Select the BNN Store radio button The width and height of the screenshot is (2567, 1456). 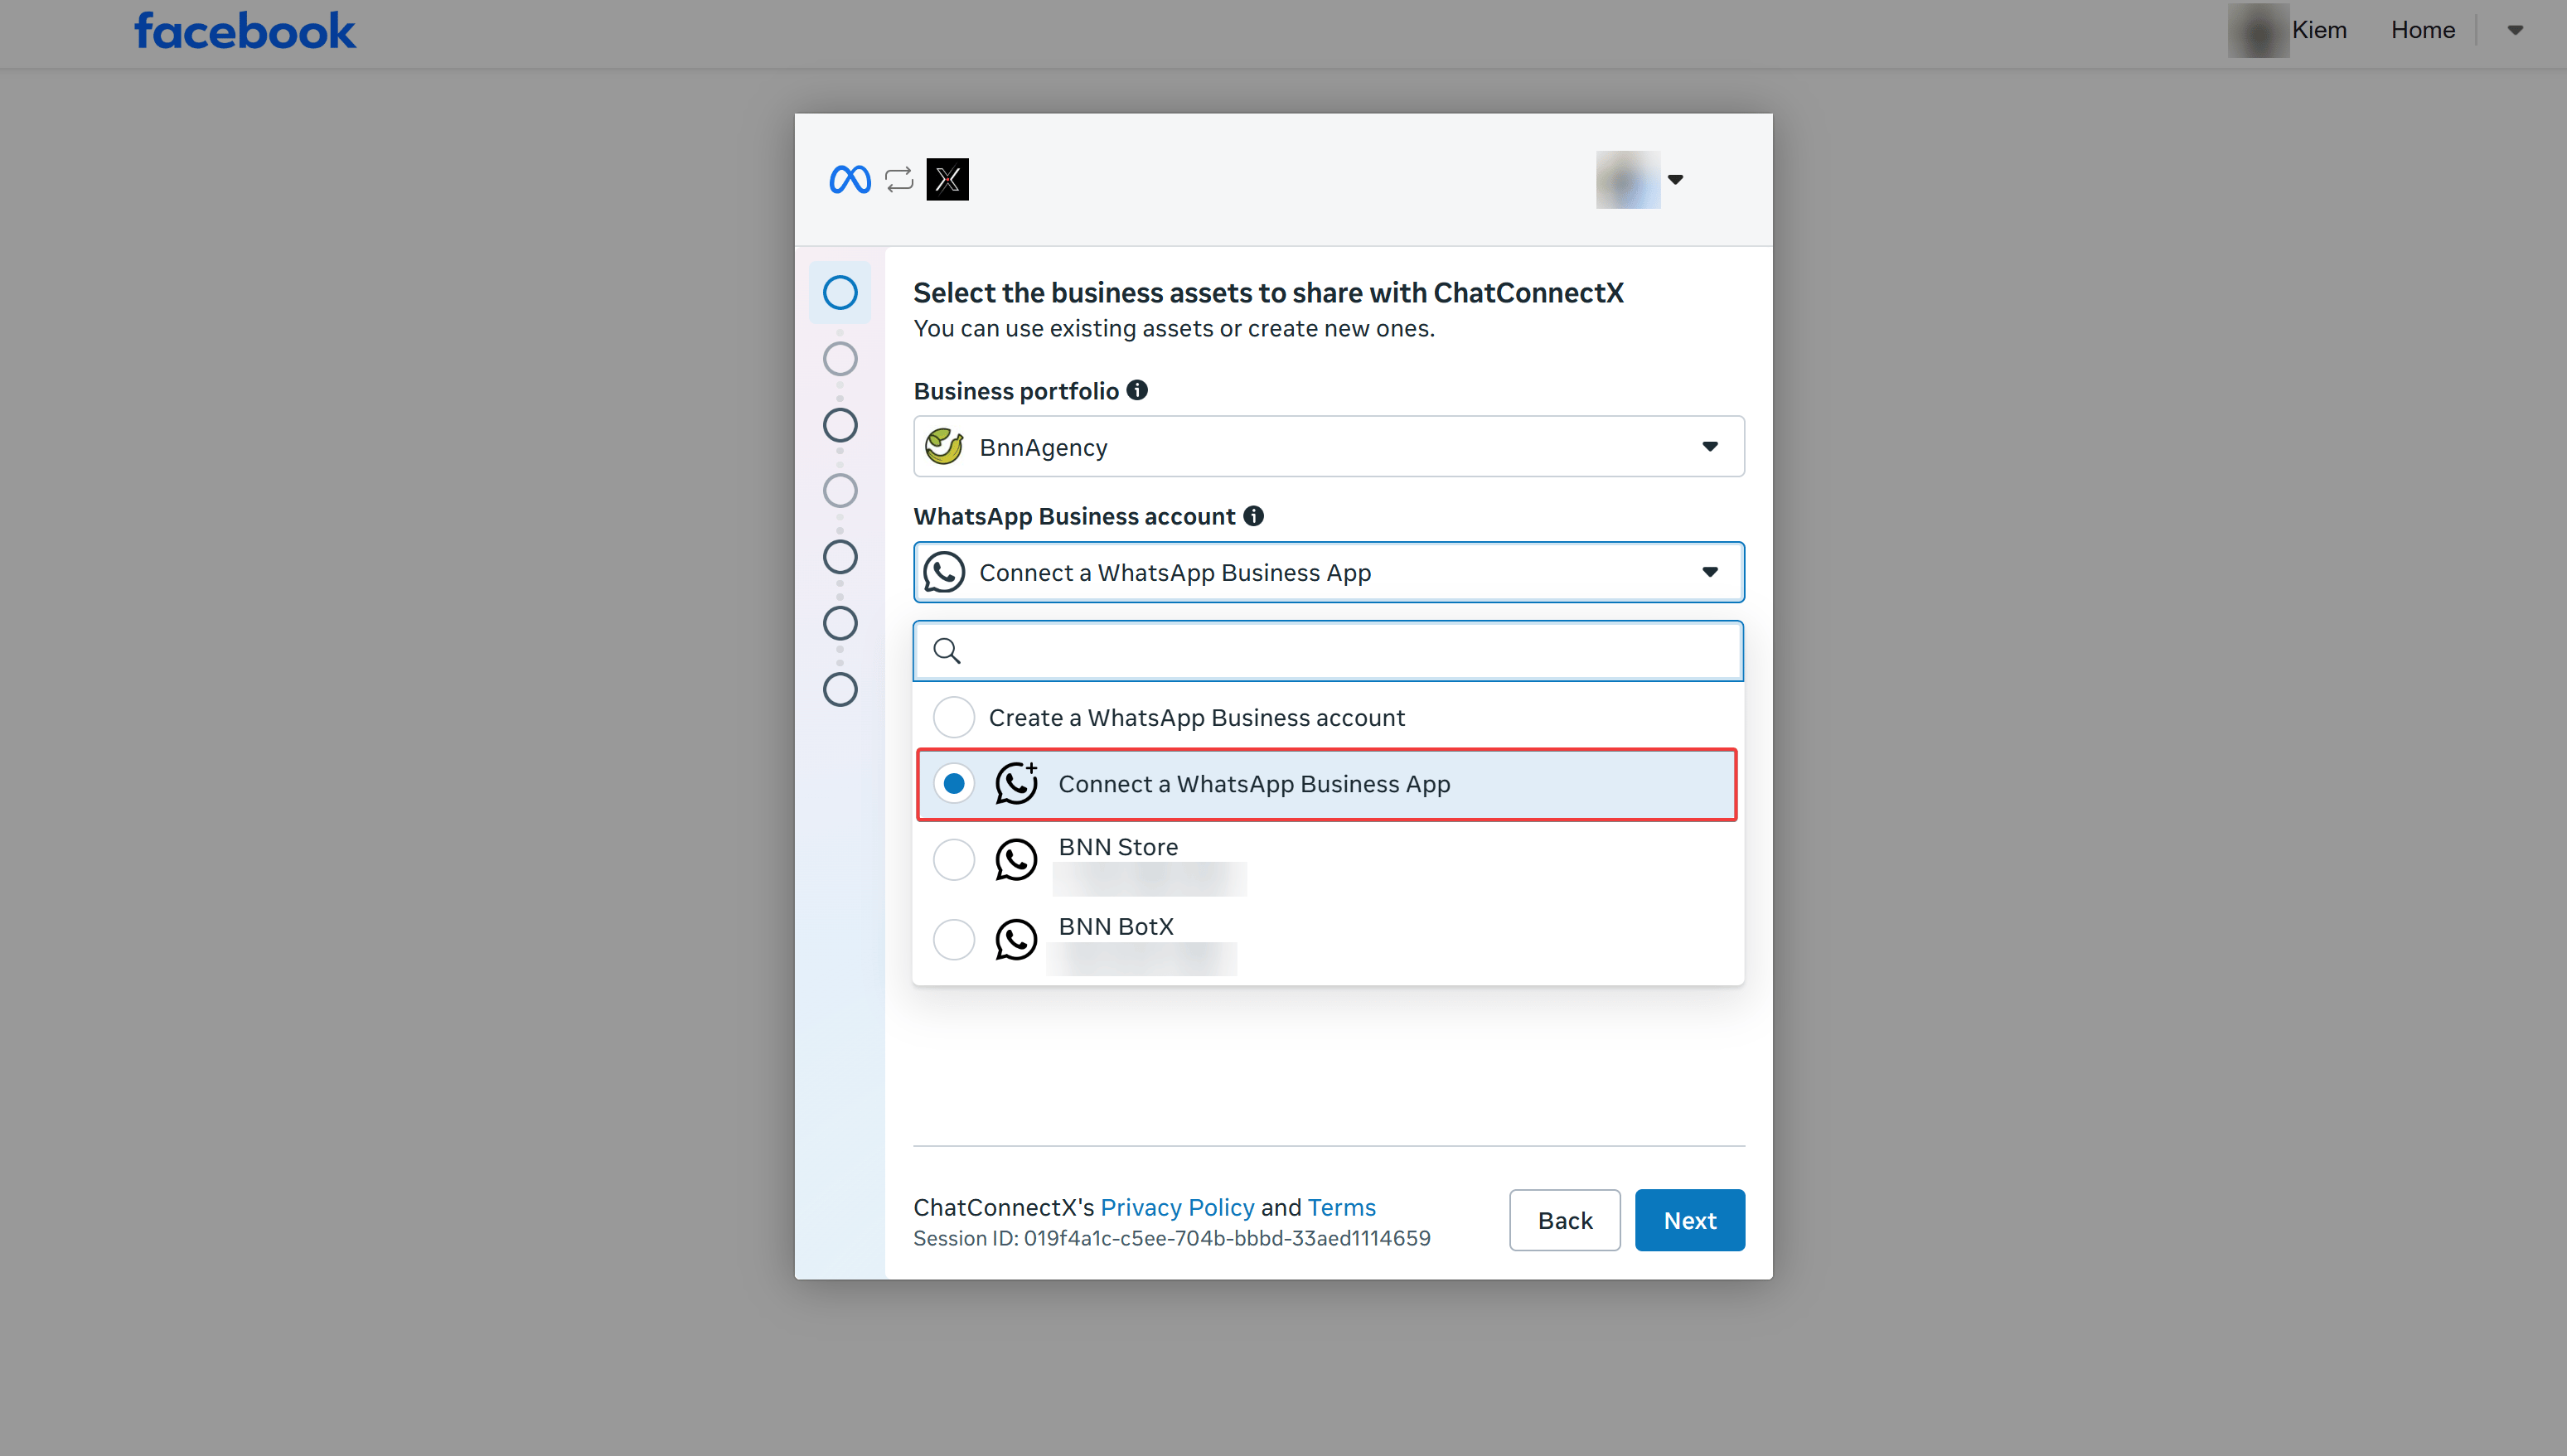(954, 860)
